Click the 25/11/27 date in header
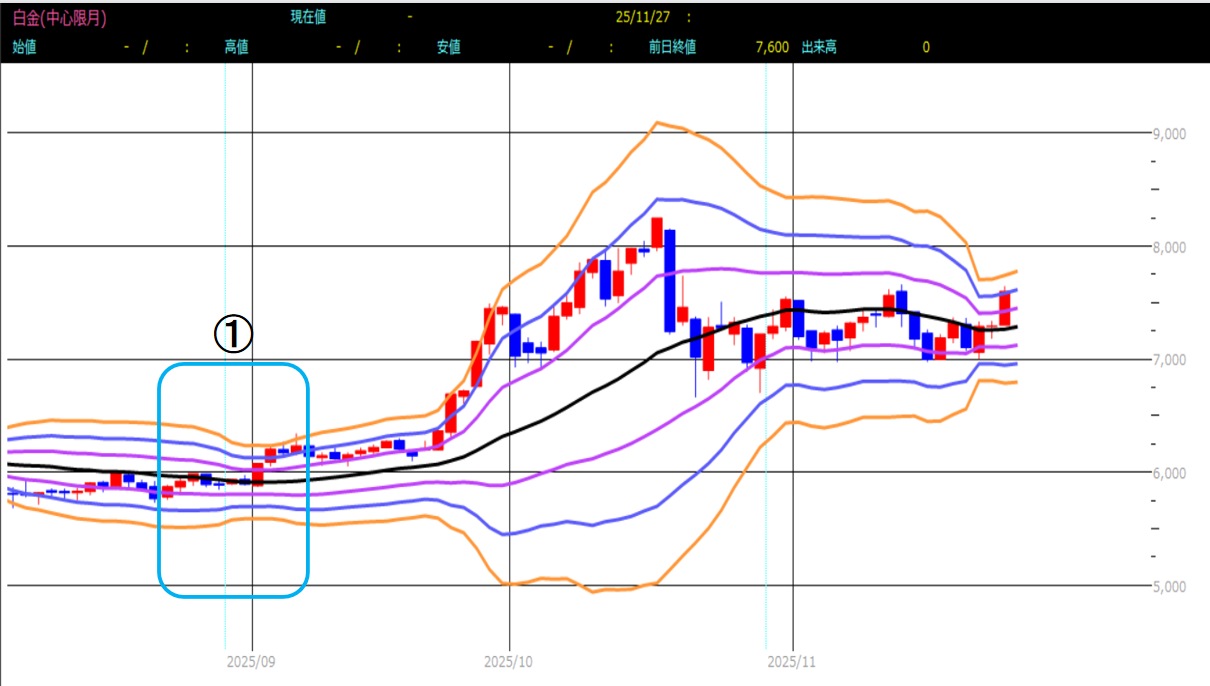 point(641,17)
